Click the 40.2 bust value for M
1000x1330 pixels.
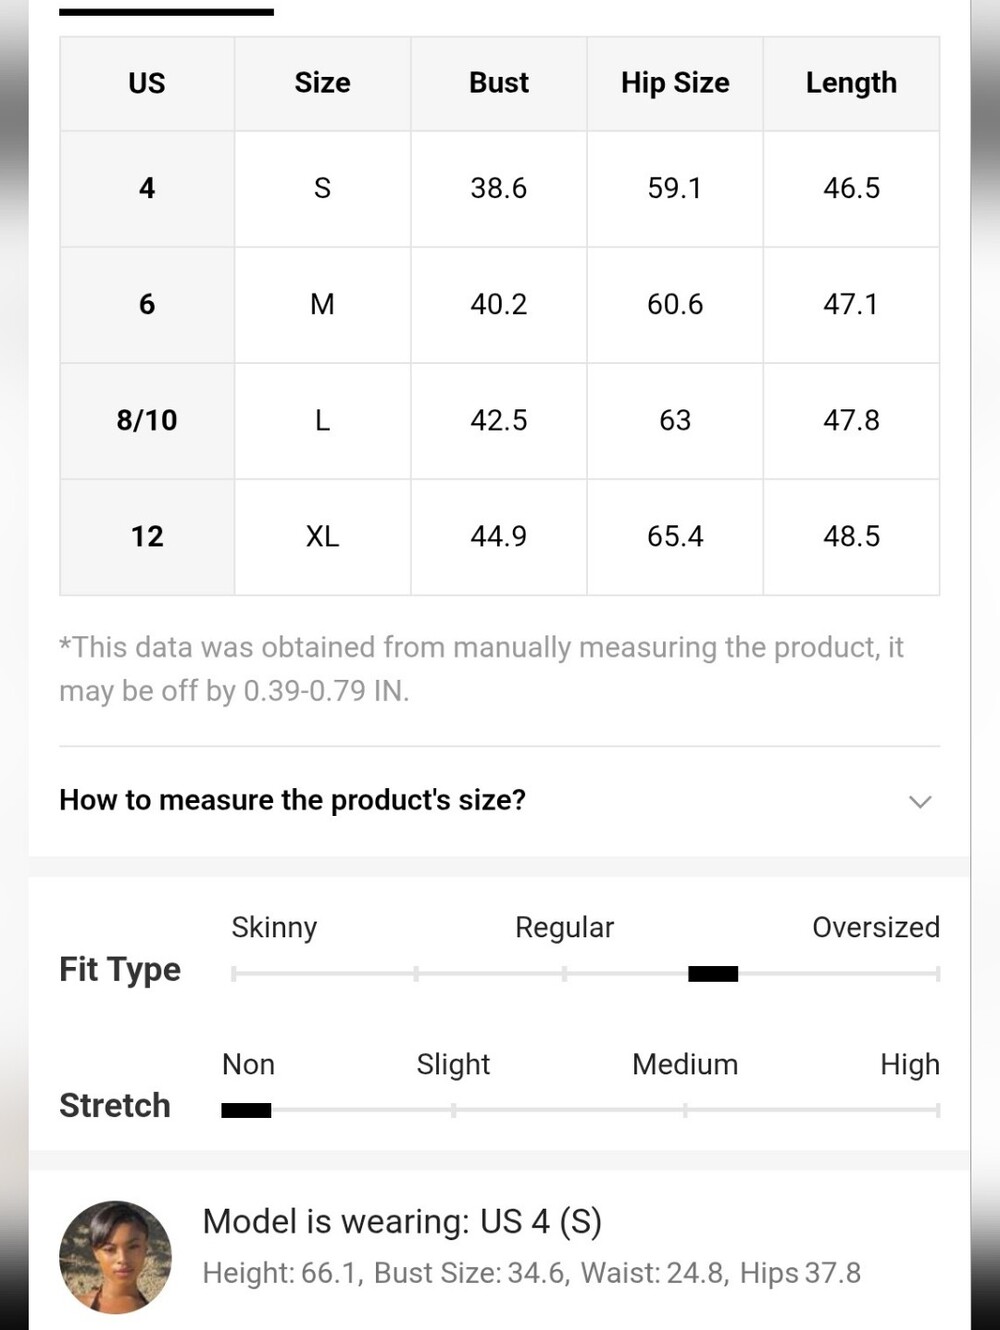pyautogui.click(x=499, y=304)
